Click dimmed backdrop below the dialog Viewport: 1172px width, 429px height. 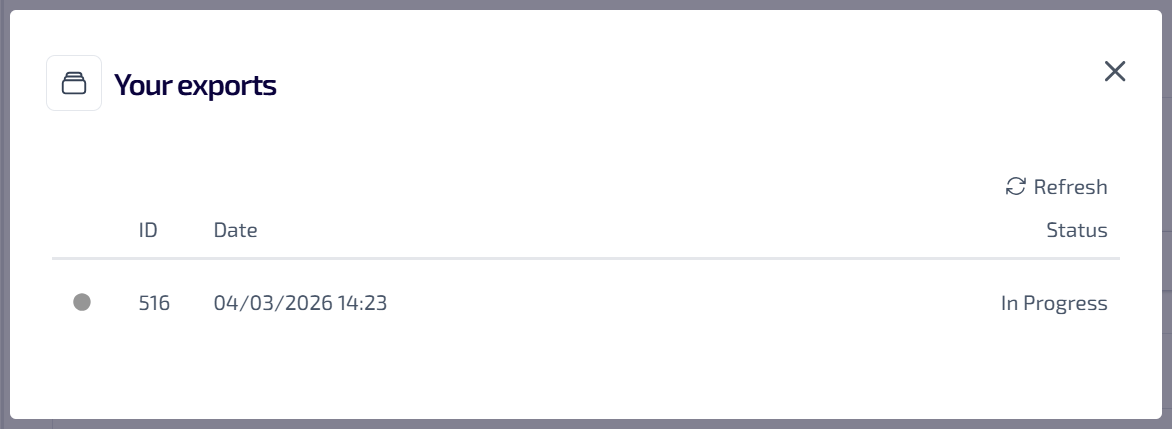(586, 424)
